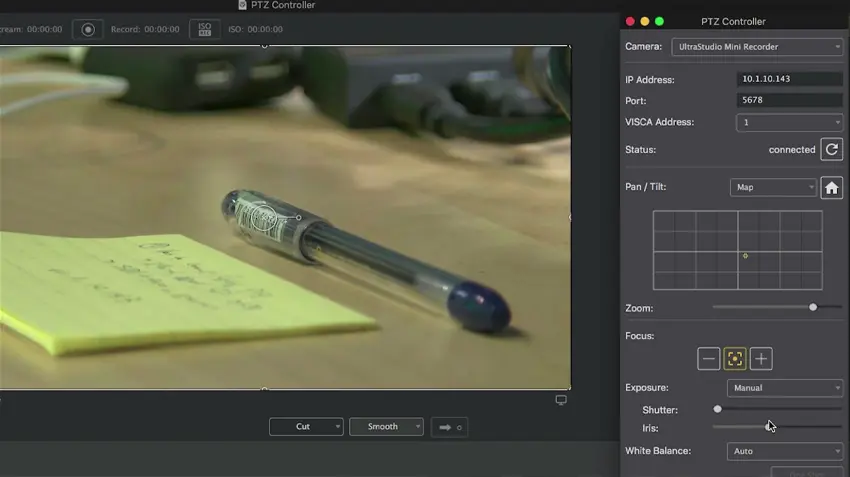Screen dimensions: 850x477
Task: Click the monitor icon below preview
Action: tap(561, 400)
